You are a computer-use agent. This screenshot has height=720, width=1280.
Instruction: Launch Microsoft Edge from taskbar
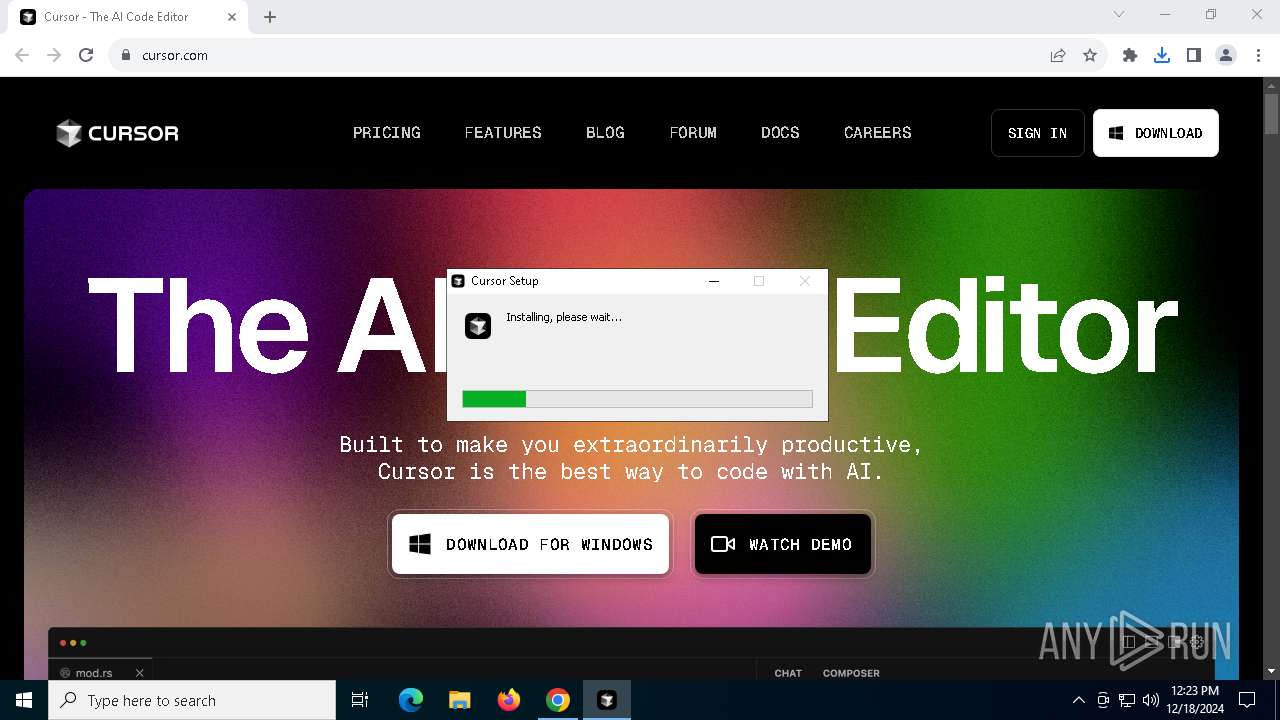coord(411,700)
